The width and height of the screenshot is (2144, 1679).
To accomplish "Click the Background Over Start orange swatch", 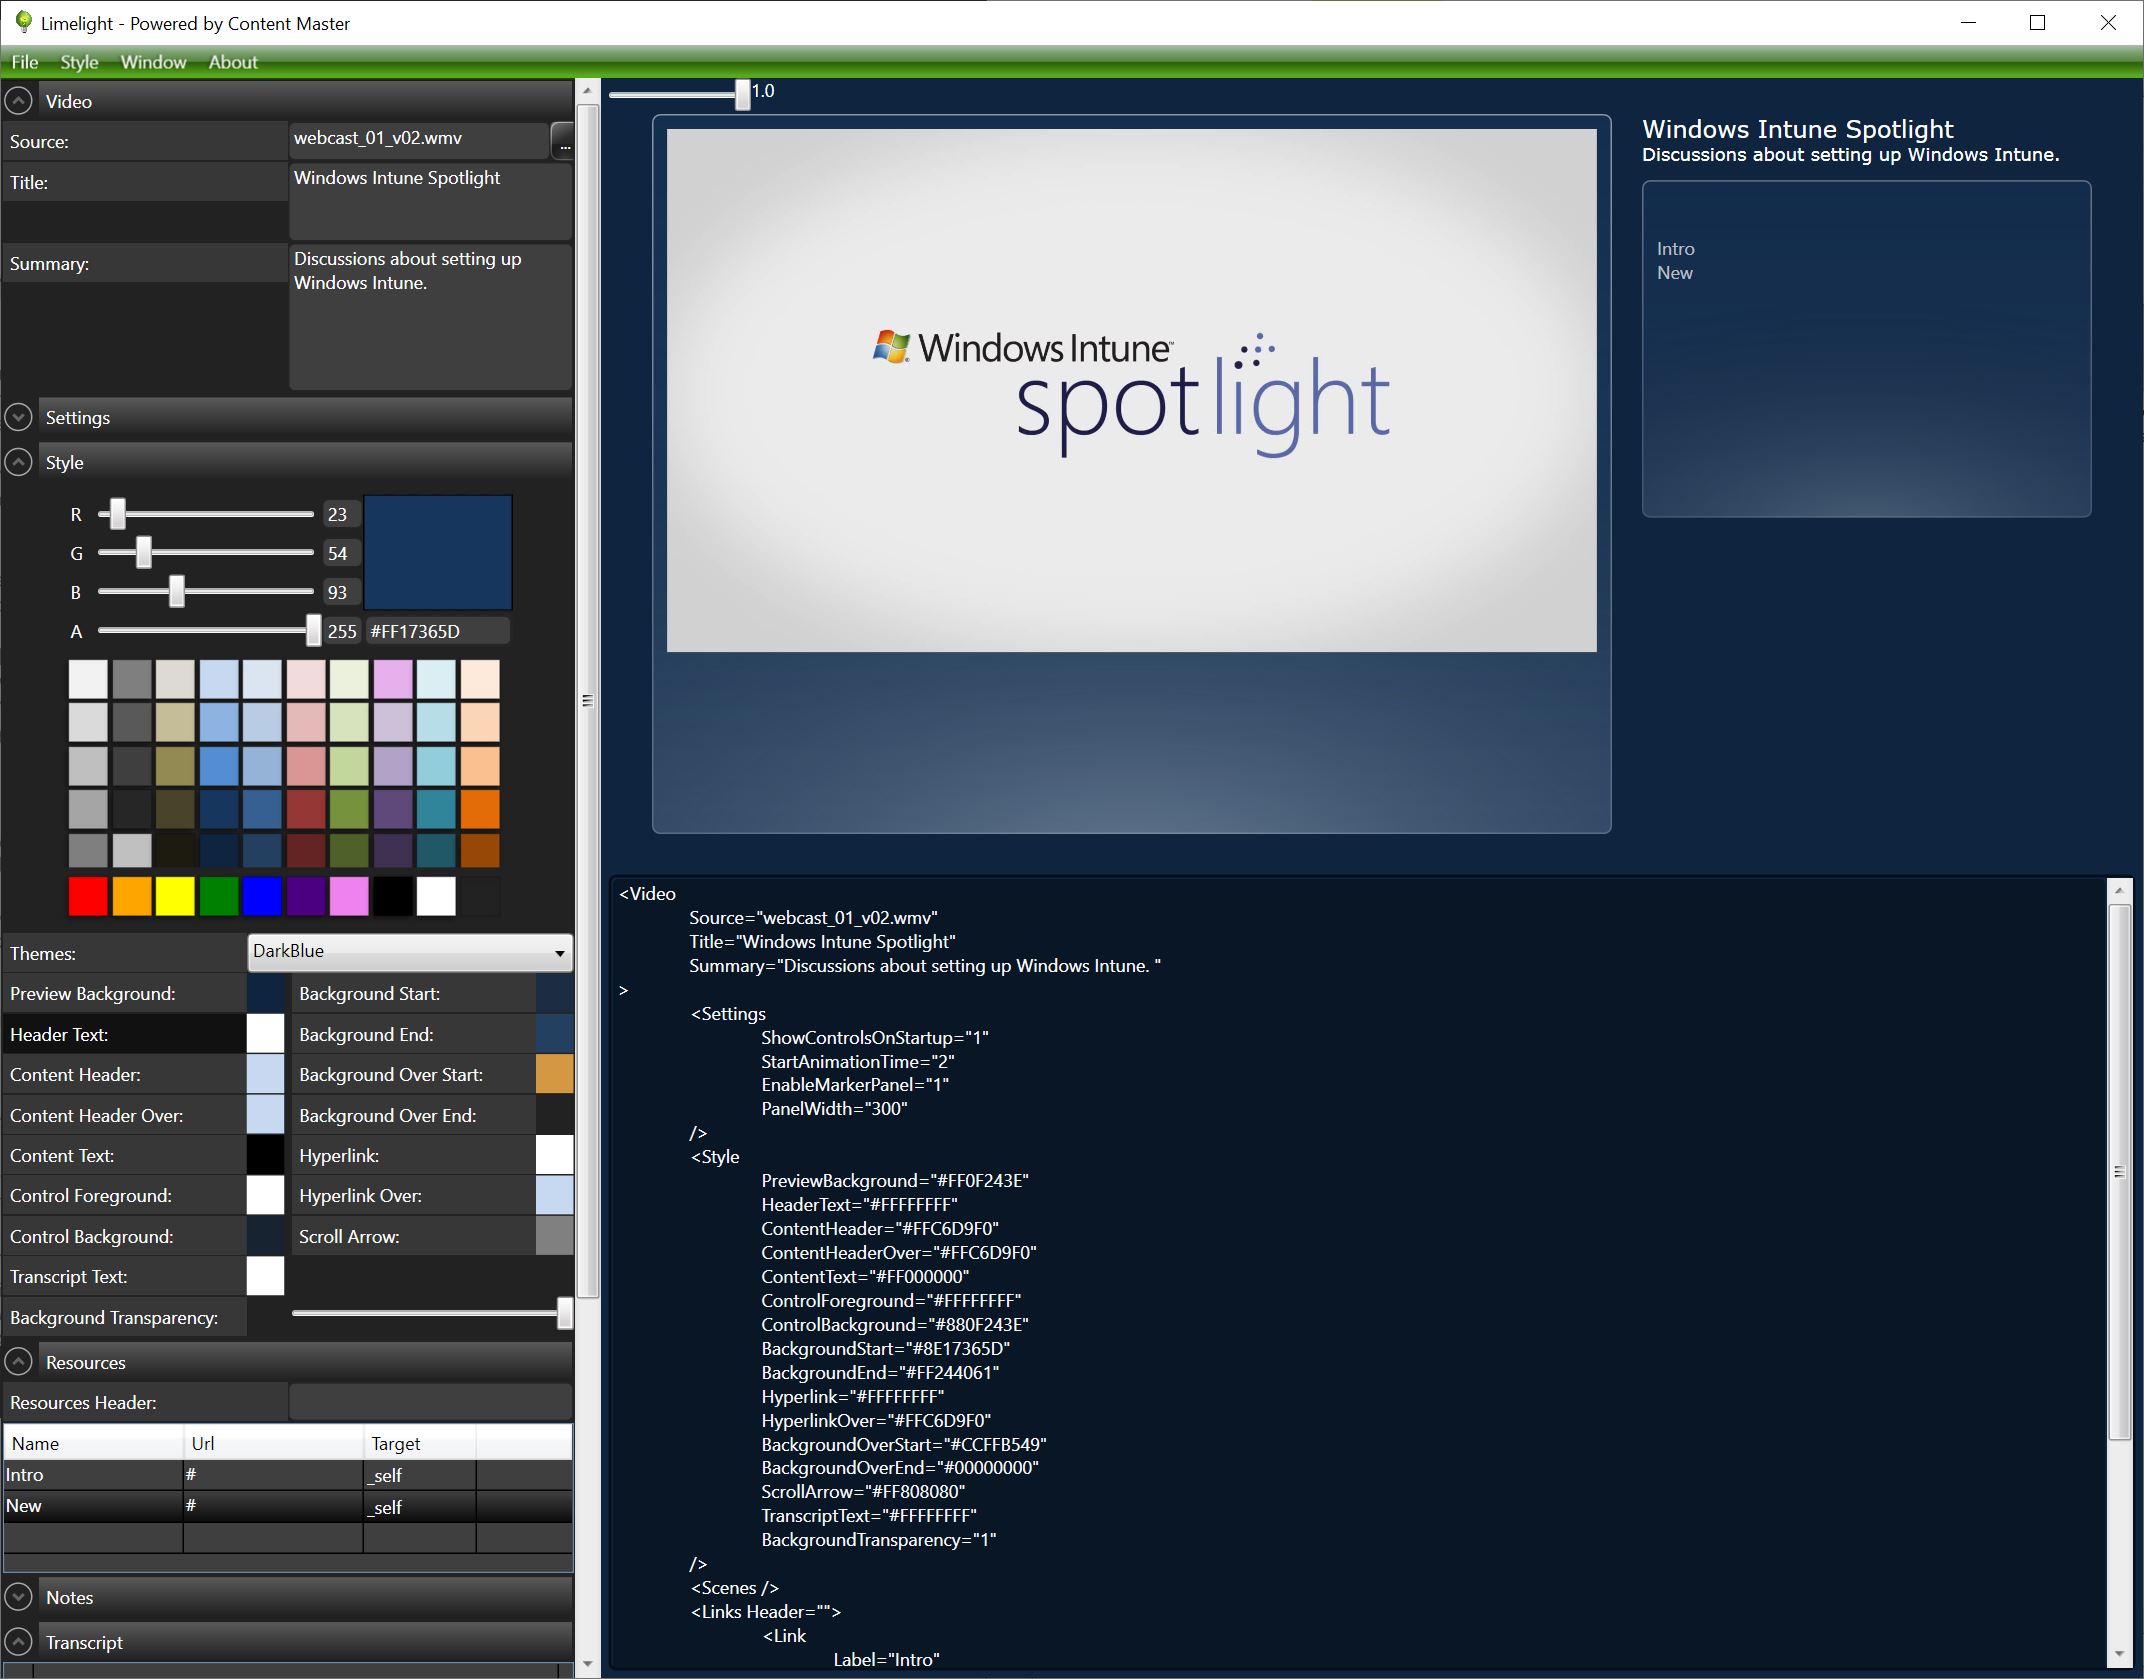I will click(x=554, y=1074).
